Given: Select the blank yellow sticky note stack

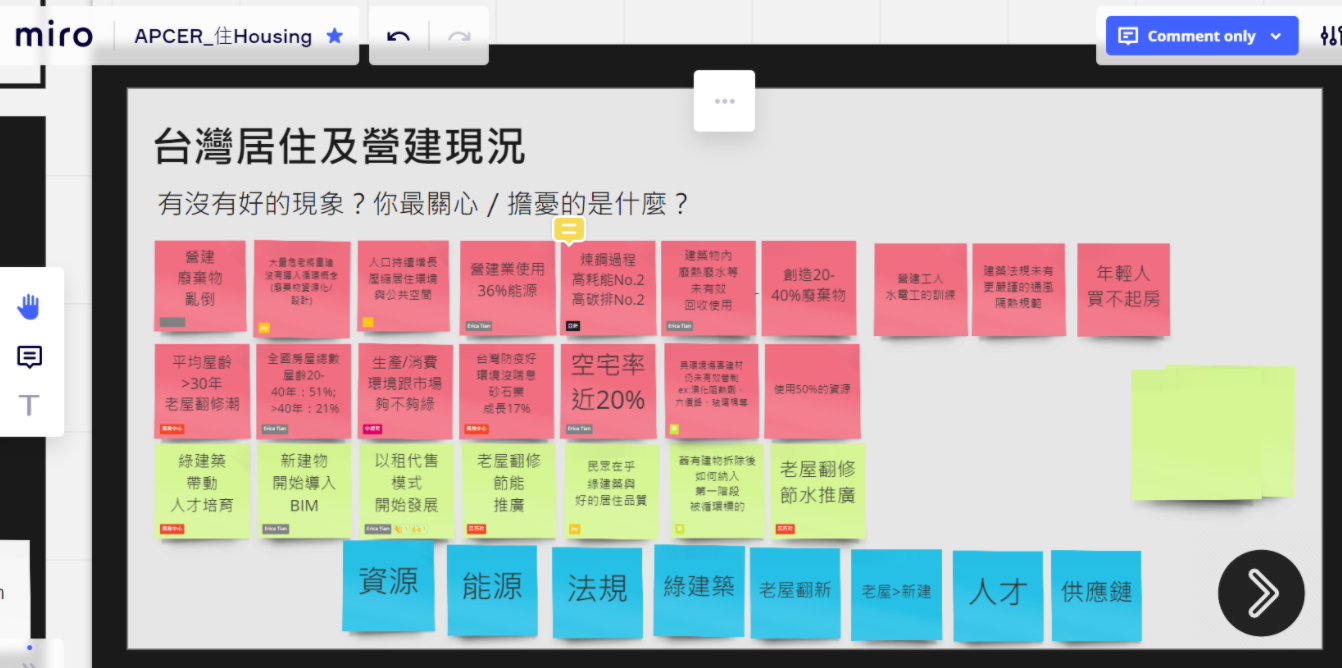Looking at the screenshot, I should click(1211, 432).
